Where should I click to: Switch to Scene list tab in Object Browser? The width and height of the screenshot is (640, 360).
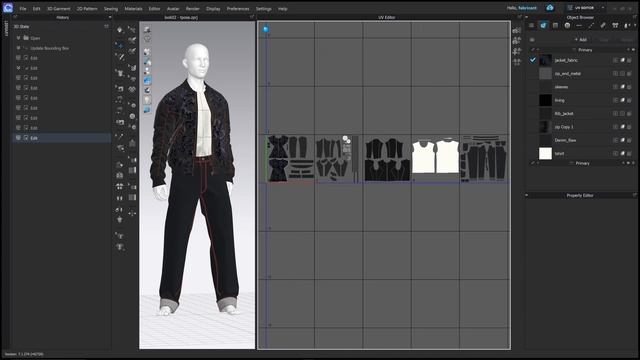[531, 25]
